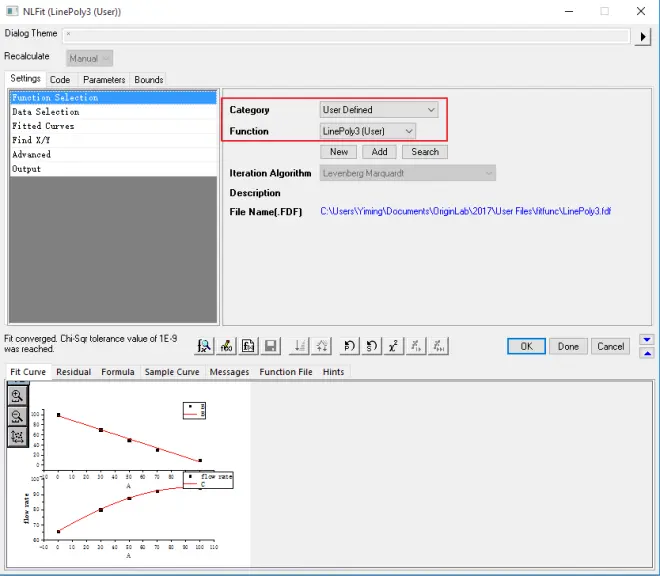
Task: Open the LinePoly3.fdf file path link
Action: pyautogui.click(x=466, y=211)
